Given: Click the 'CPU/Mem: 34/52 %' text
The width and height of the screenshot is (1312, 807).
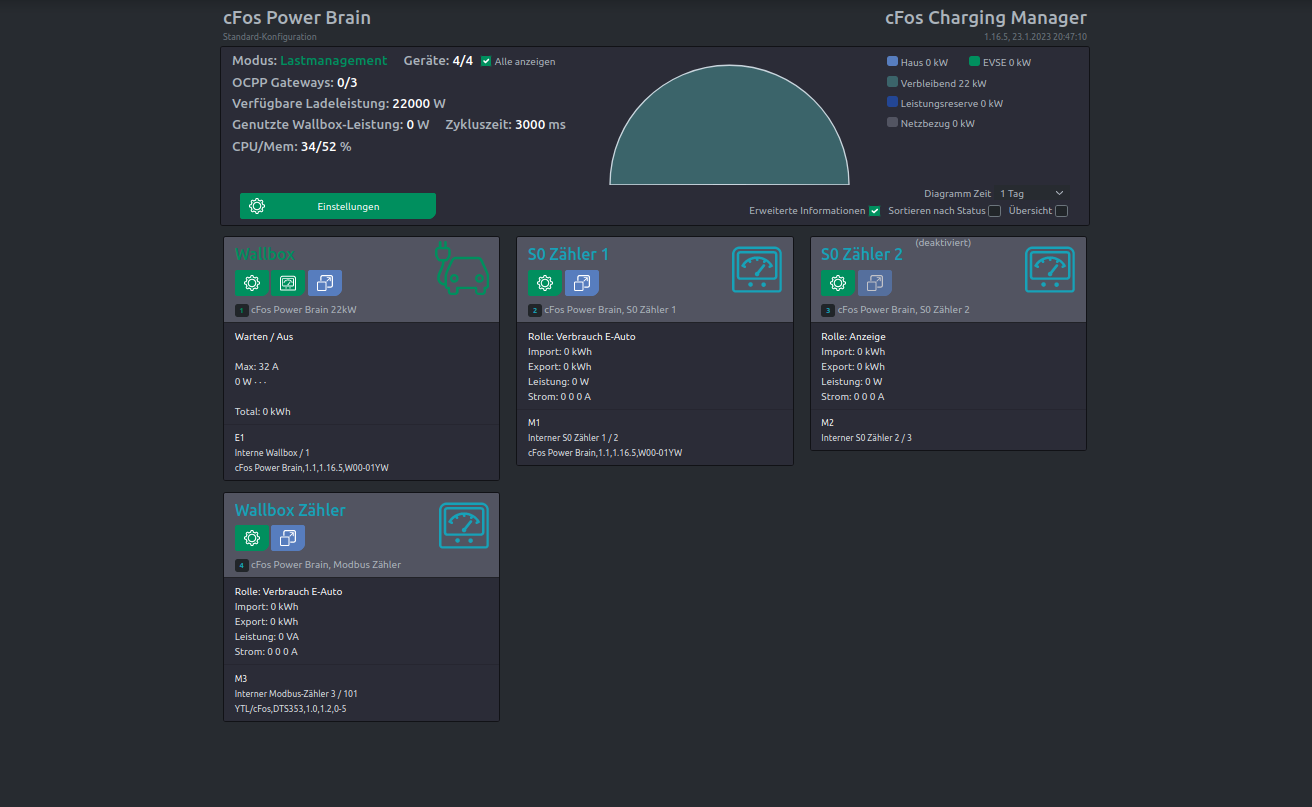Looking at the screenshot, I should tap(292, 146).
